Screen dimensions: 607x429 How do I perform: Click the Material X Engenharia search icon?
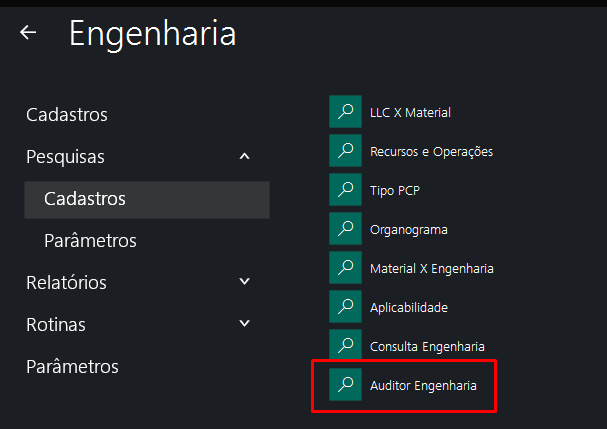pyautogui.click(x=344, y=268)
